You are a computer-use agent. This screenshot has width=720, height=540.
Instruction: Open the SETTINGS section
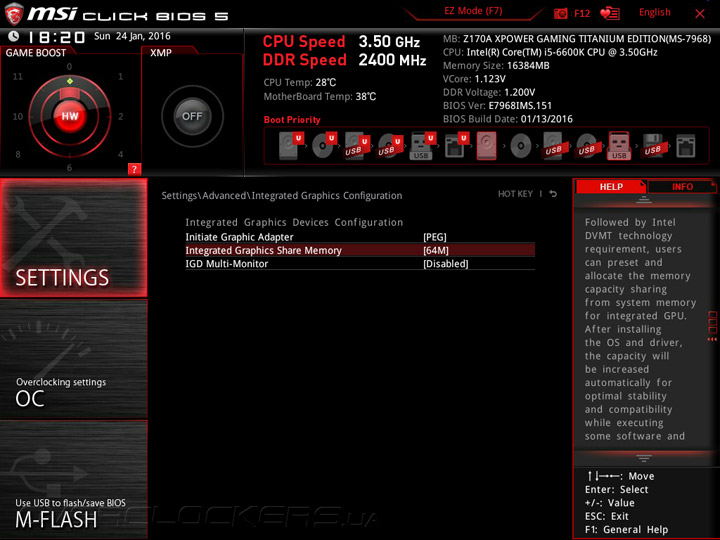pos(74,238)
